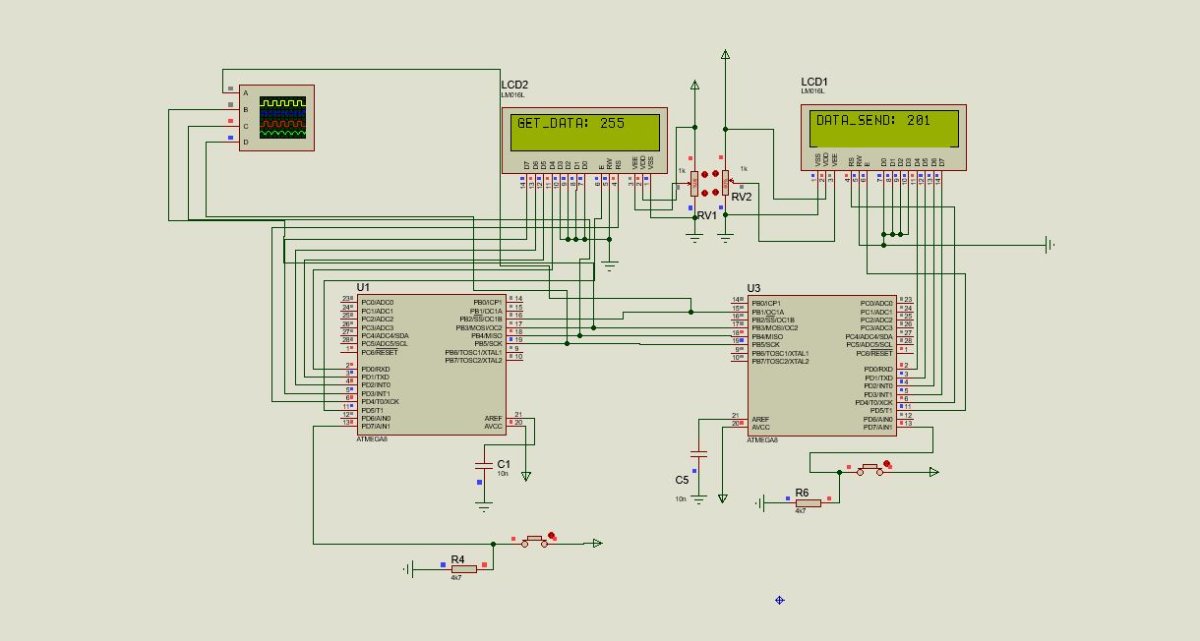The width and height of the screenshot is (1200, 641).
Task: Click the U3 reference label
Action: pos(753,288)
